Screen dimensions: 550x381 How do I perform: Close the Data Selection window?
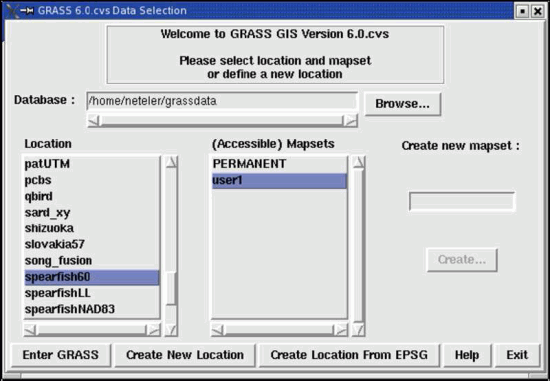pyautogui.click(x=538, y=11)
